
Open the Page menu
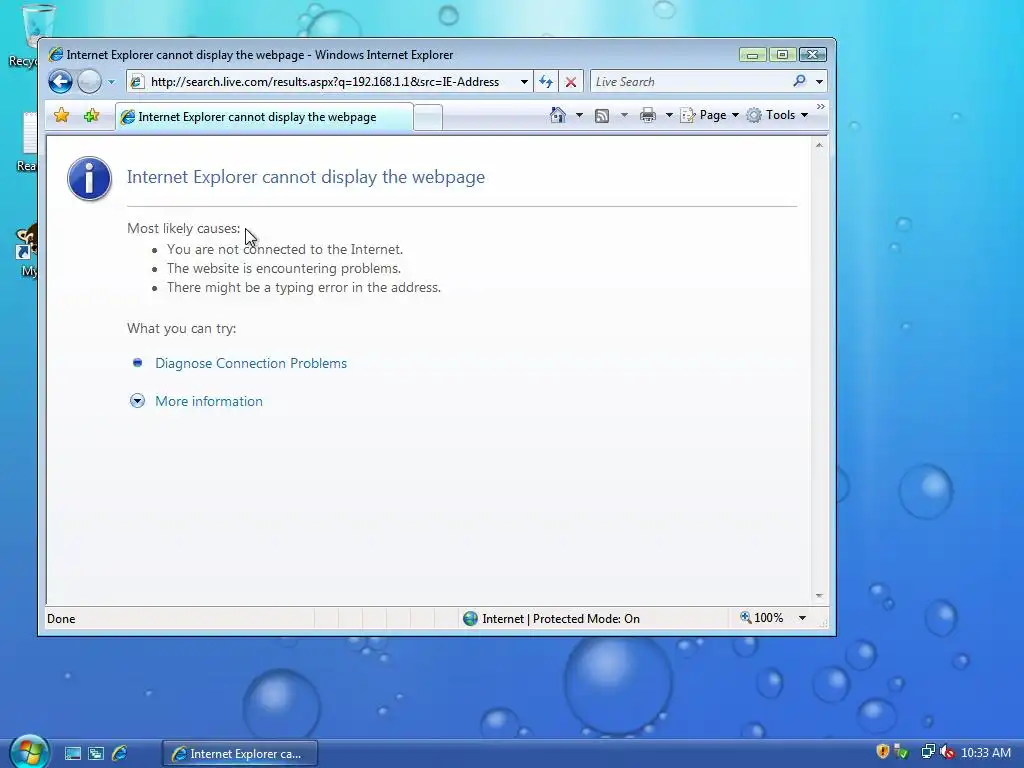tap(709, 115)
